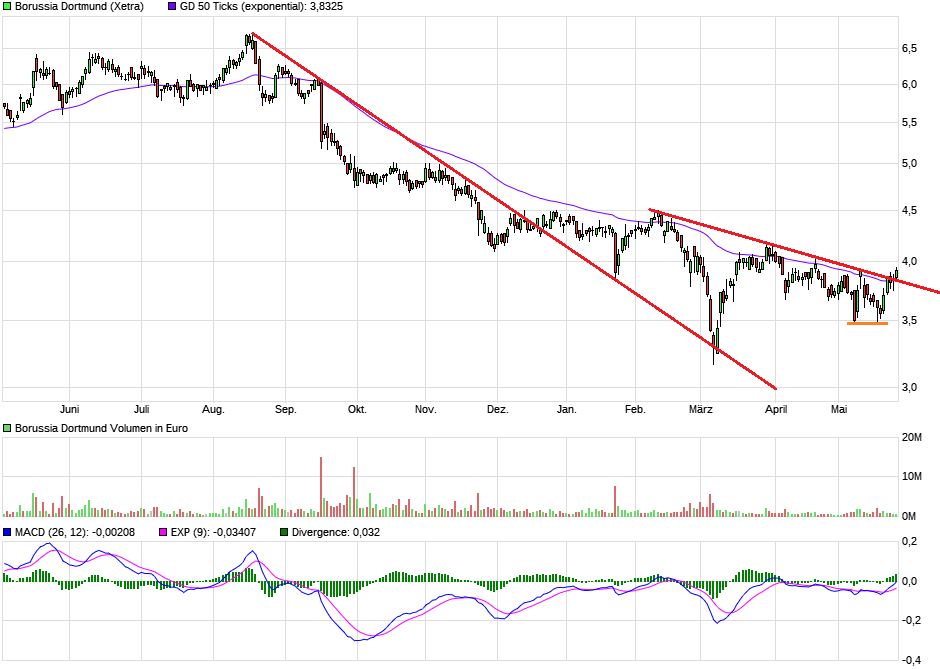Click the purple GD 50 Ticks legend square
The image size is (940, 669).
(x=170, y=7)
